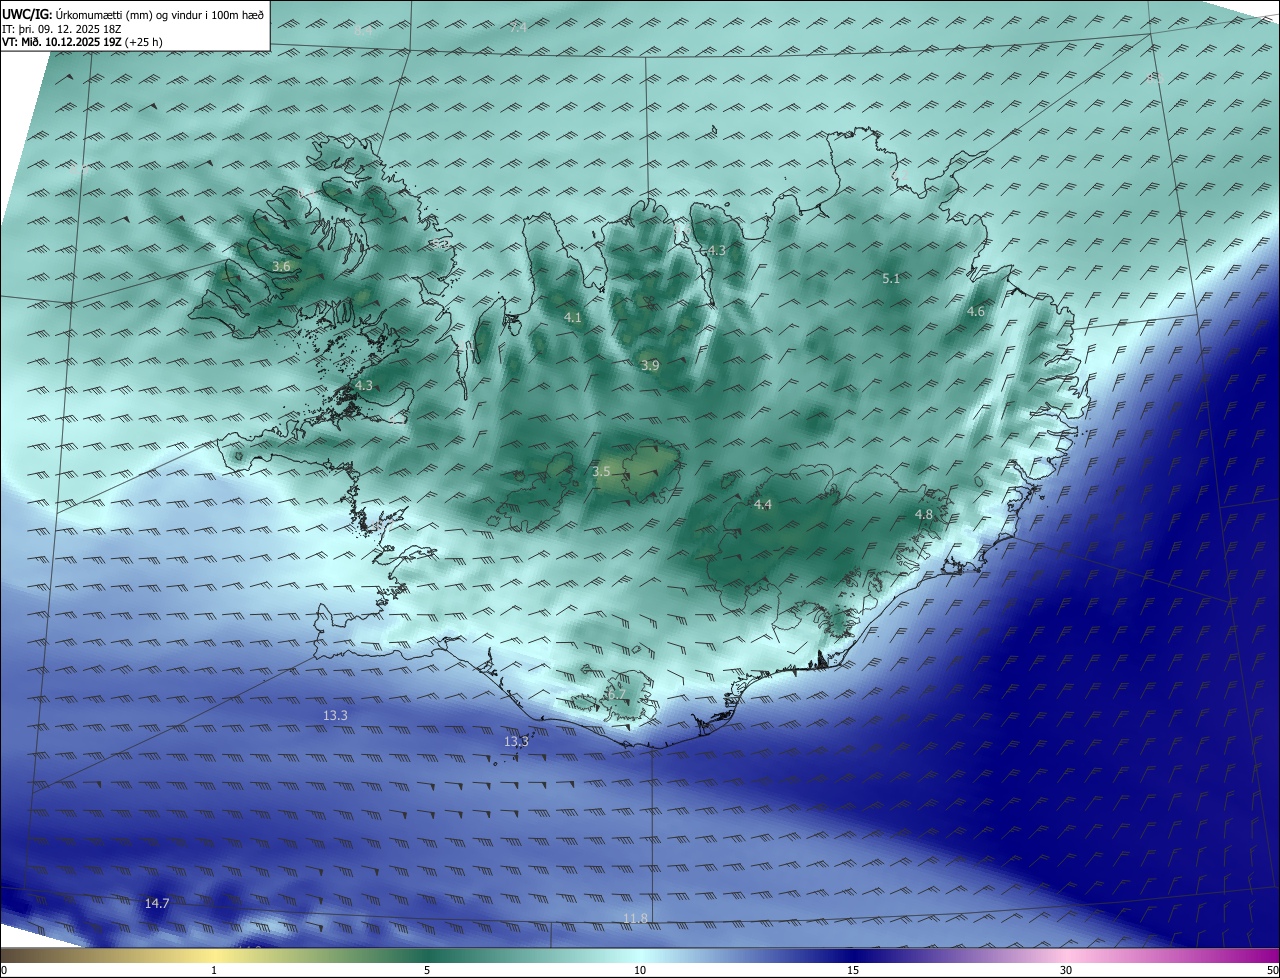Click the 7.4 value label at the map top
The width and height of the screenshot is (1280, 978).
(x=518, y=27)
